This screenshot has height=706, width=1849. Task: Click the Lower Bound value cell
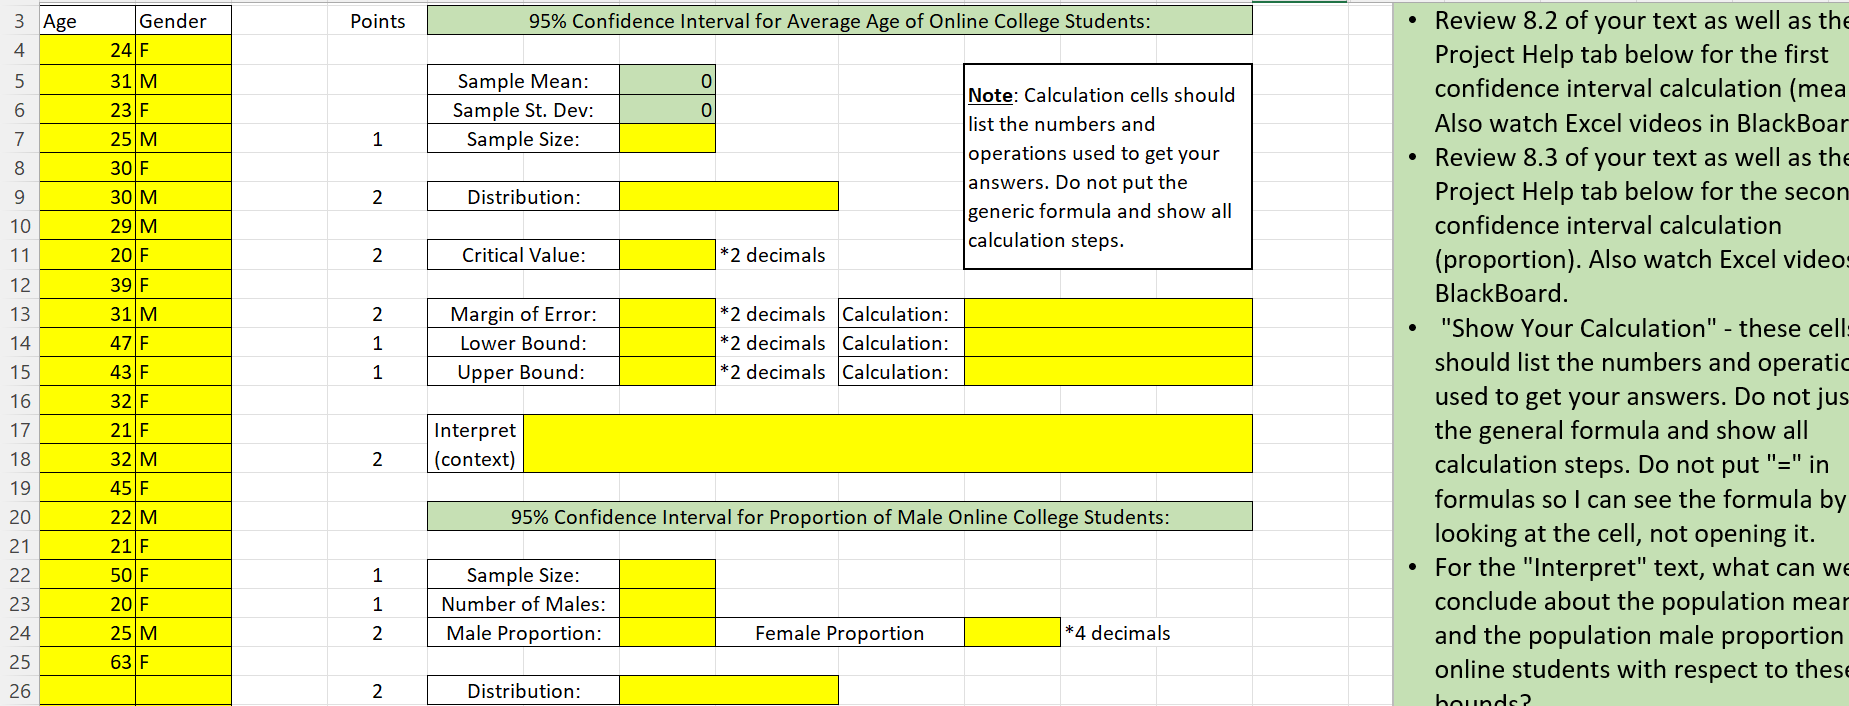[667, 343]
